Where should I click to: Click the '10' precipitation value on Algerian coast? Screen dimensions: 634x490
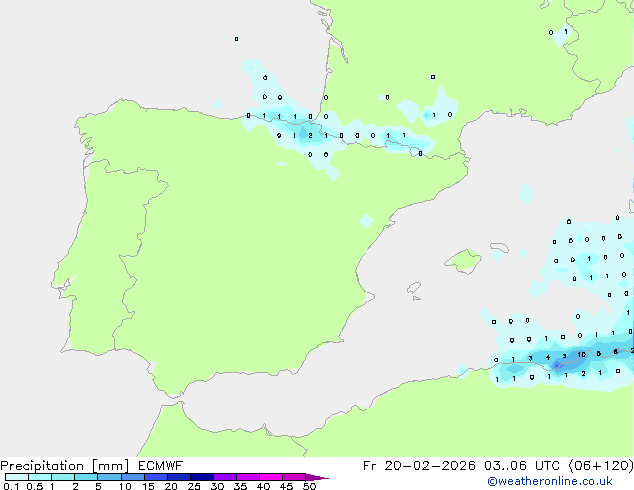(x=581, y=355)
